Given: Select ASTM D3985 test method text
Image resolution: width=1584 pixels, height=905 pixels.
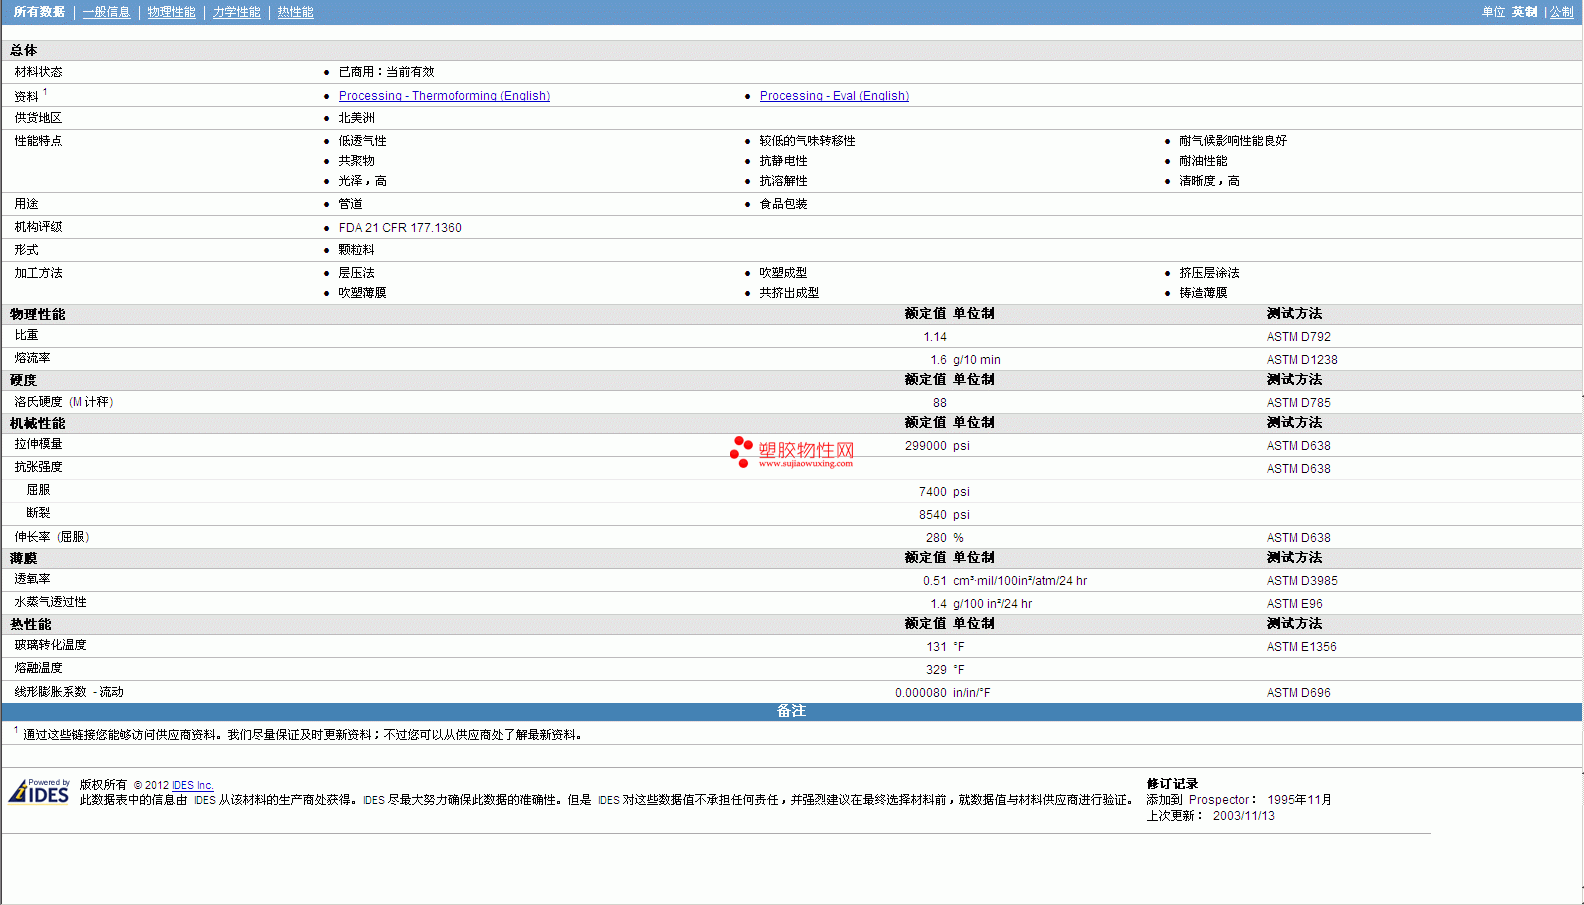Looking at the screenshot, I should (1301, 581).
